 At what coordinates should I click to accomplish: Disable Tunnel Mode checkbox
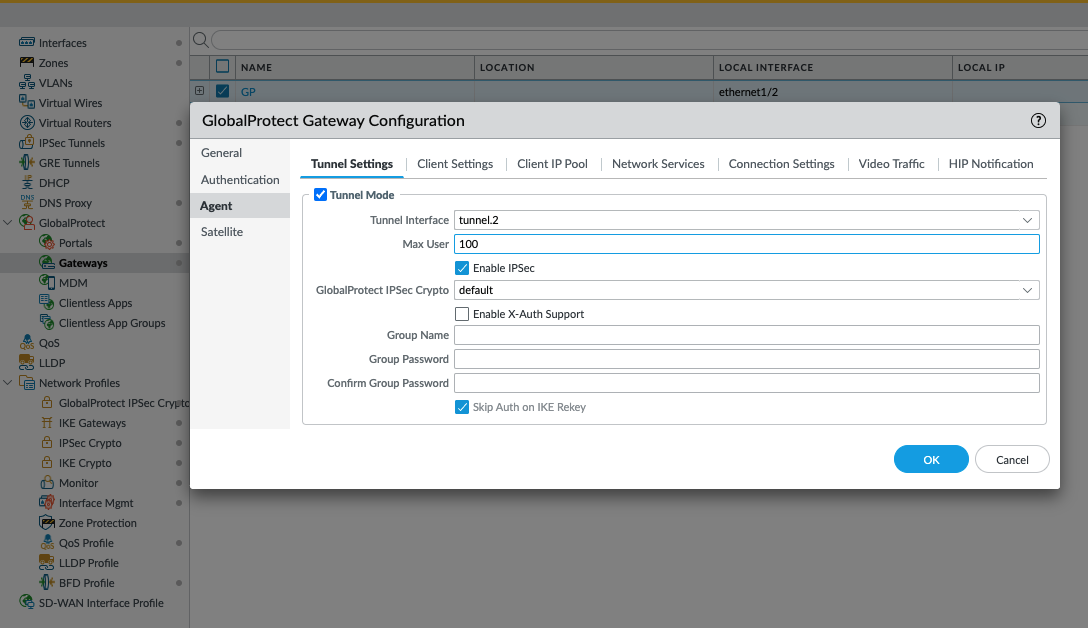click(320, 194)
